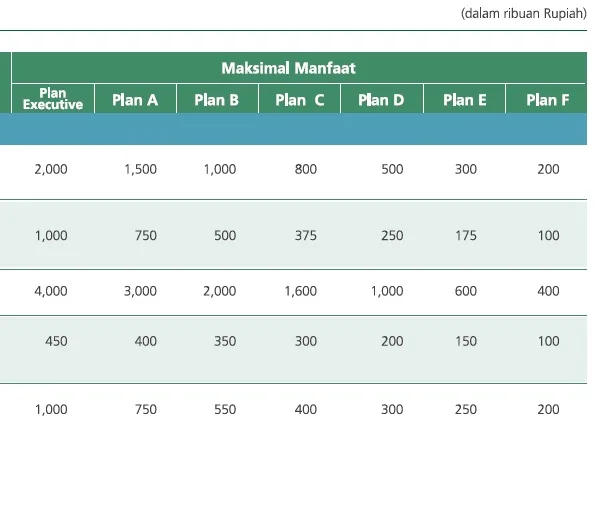Click the 300 value under Plan E

point(466,169)
